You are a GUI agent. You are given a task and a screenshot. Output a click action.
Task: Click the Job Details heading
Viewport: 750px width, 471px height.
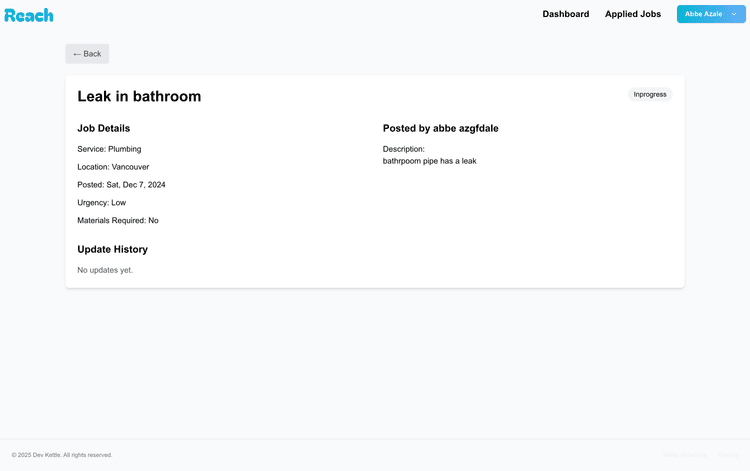point(103,128)
